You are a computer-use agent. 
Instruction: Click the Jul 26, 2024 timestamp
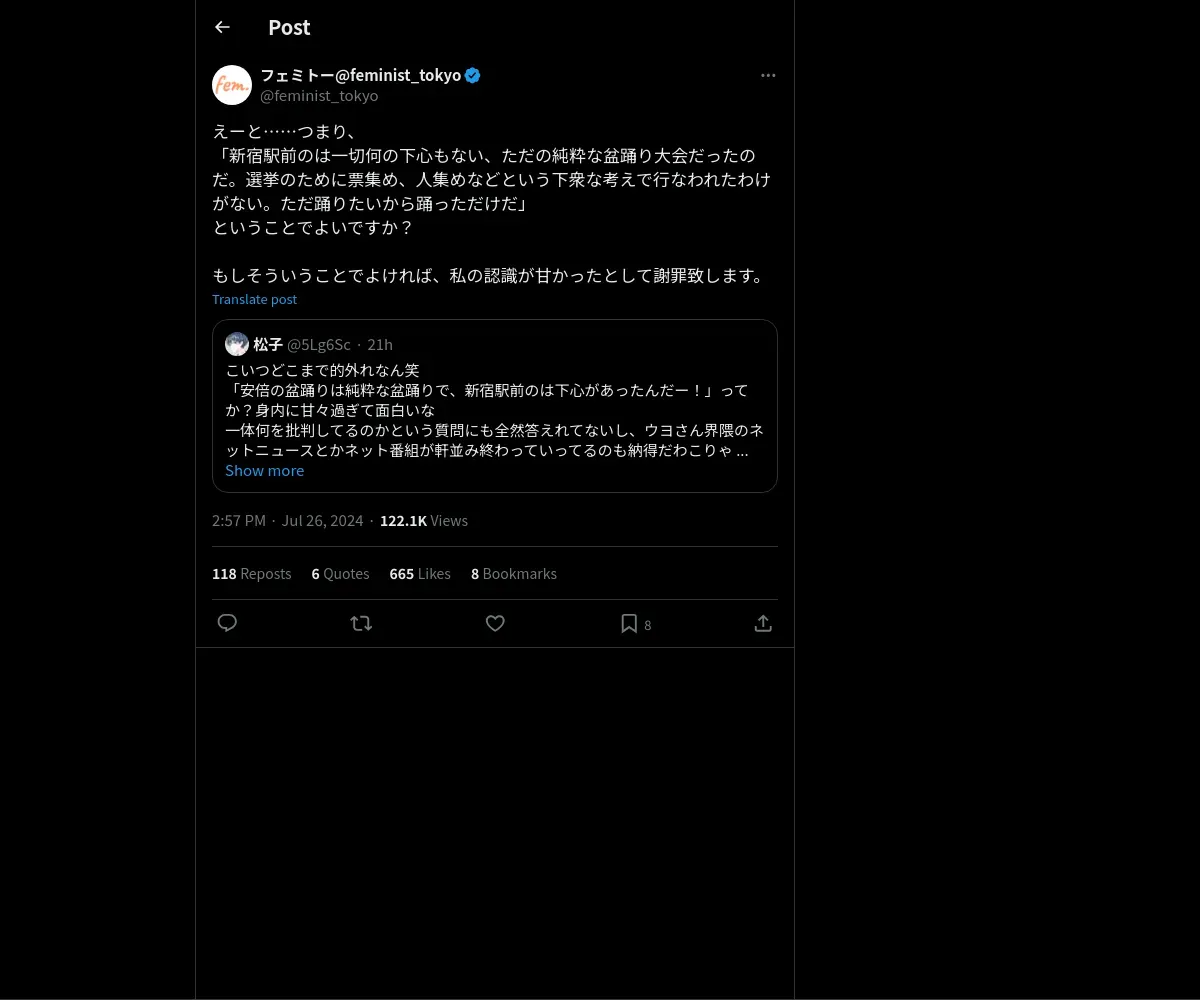[x=322, y=520]
